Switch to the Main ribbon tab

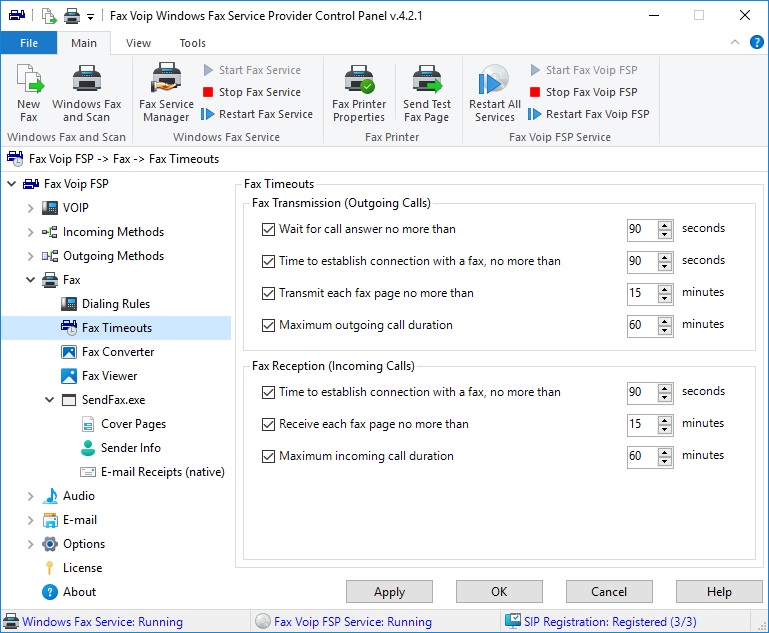[84, 43]
